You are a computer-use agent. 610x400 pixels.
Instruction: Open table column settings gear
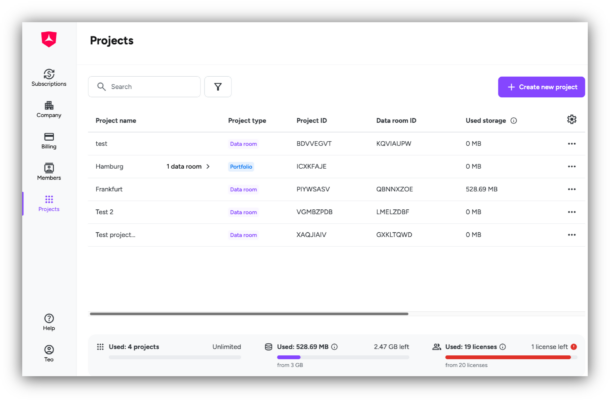[571, 119]
